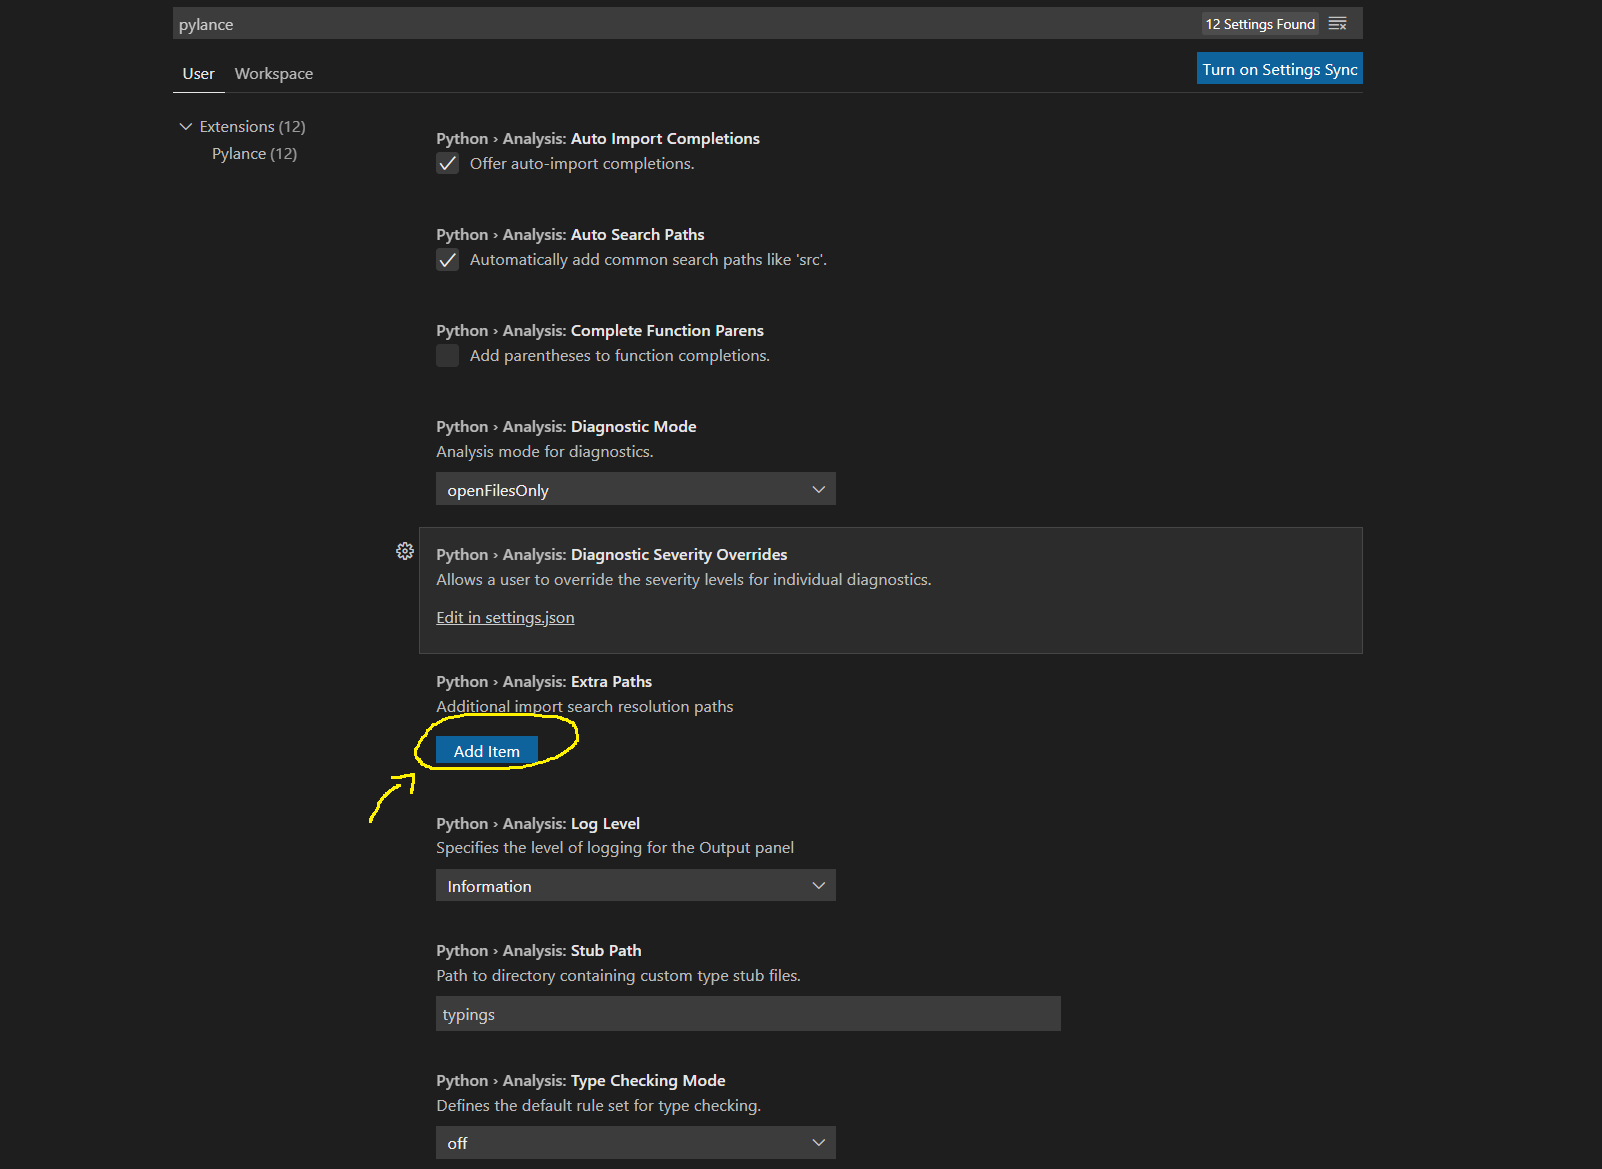The height and width of the screenshot is (1169, 1602).
Task: Open the Diagnostic Mode dropdown showing openFilesOnly
Action: pyautogui.click(x=635, y=489)
